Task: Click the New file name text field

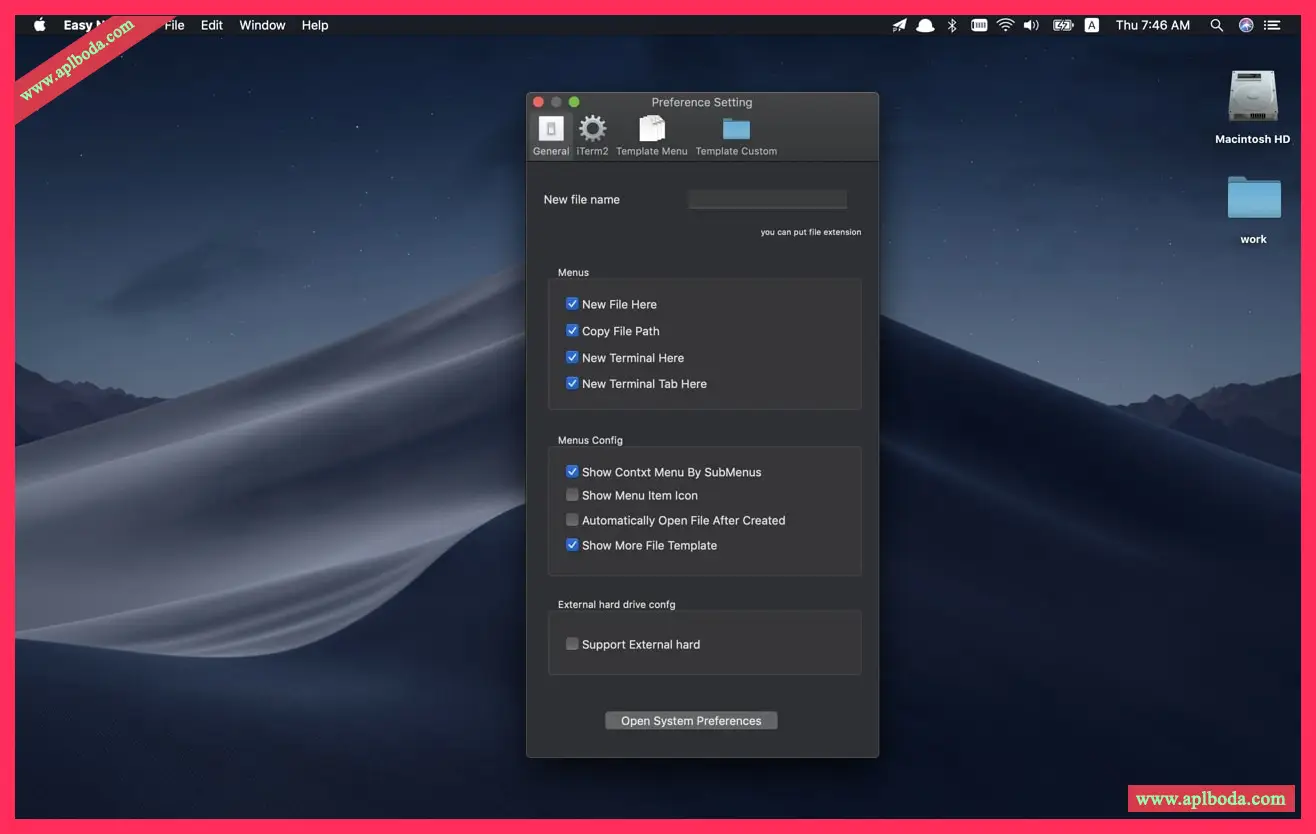Action: [x=767, y=199]
